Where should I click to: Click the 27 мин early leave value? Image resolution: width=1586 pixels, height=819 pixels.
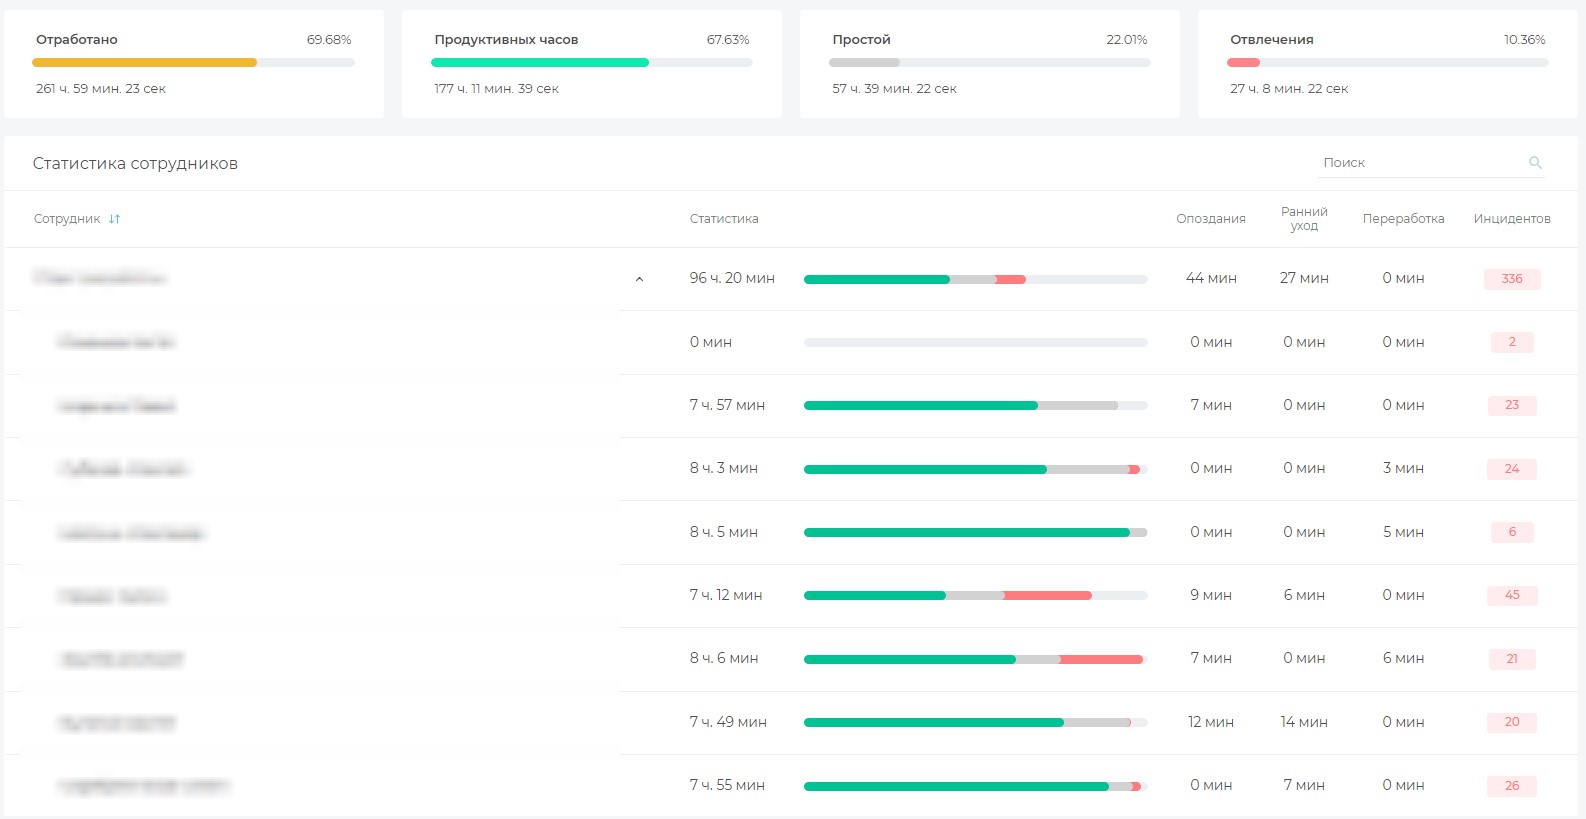tap(1304, 278)
